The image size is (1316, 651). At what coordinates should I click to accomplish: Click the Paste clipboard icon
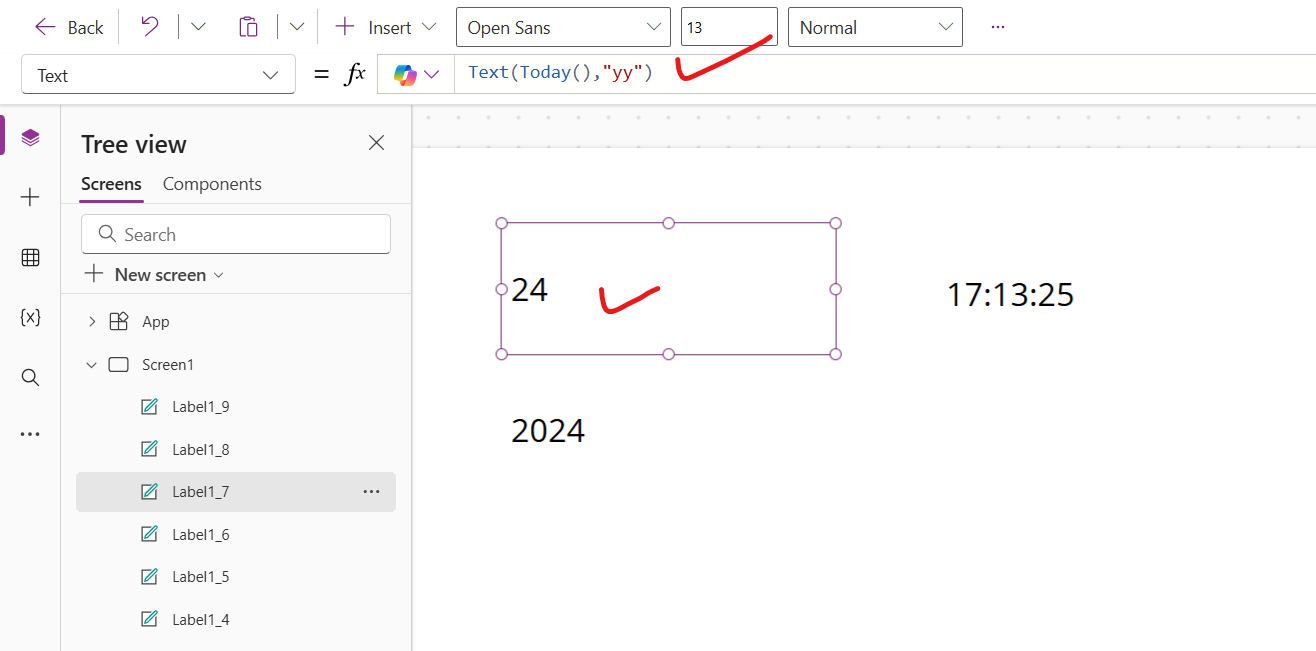(x=248, y=27)
